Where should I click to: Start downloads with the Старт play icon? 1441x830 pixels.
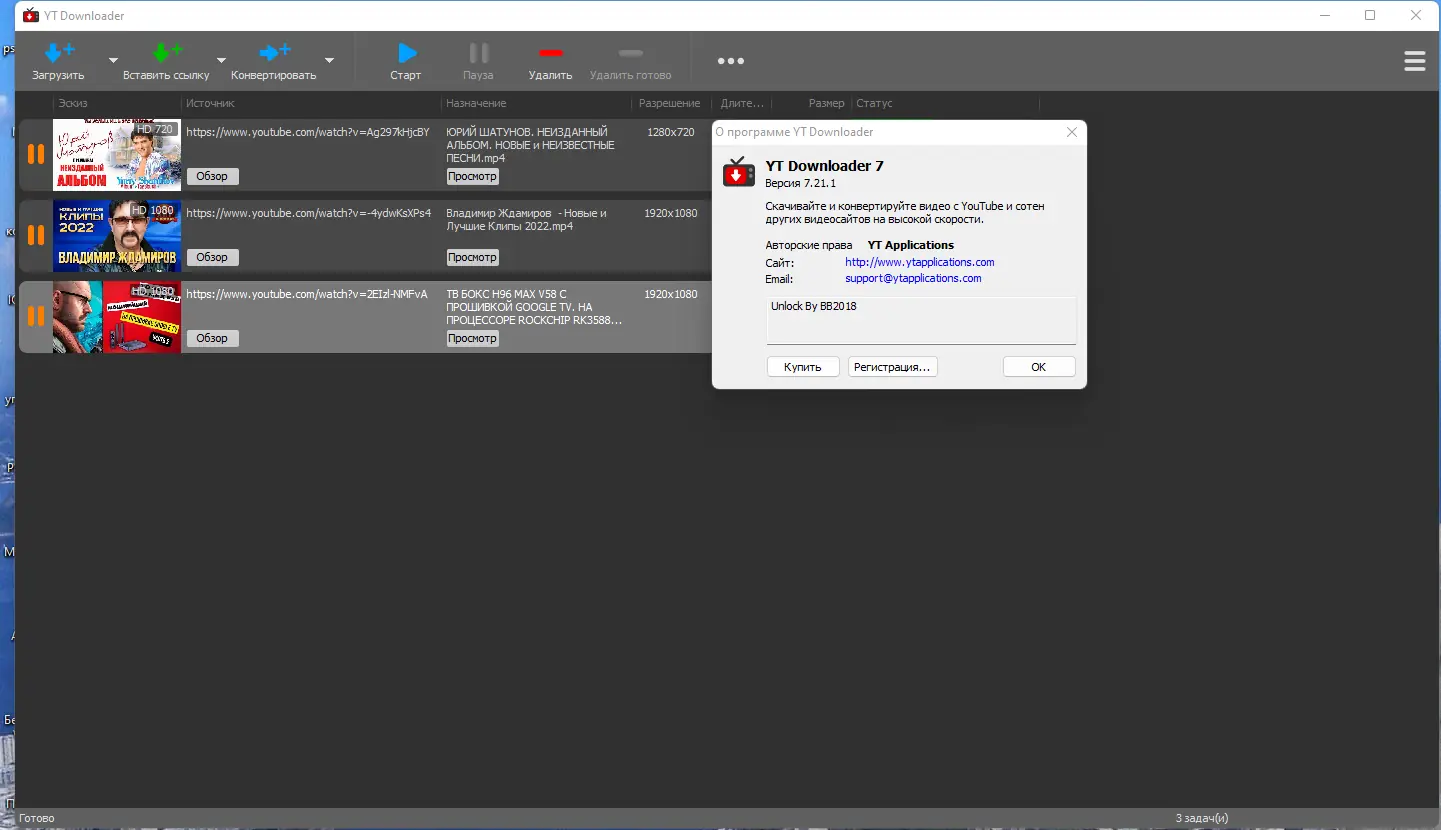[x=405, y=52]
